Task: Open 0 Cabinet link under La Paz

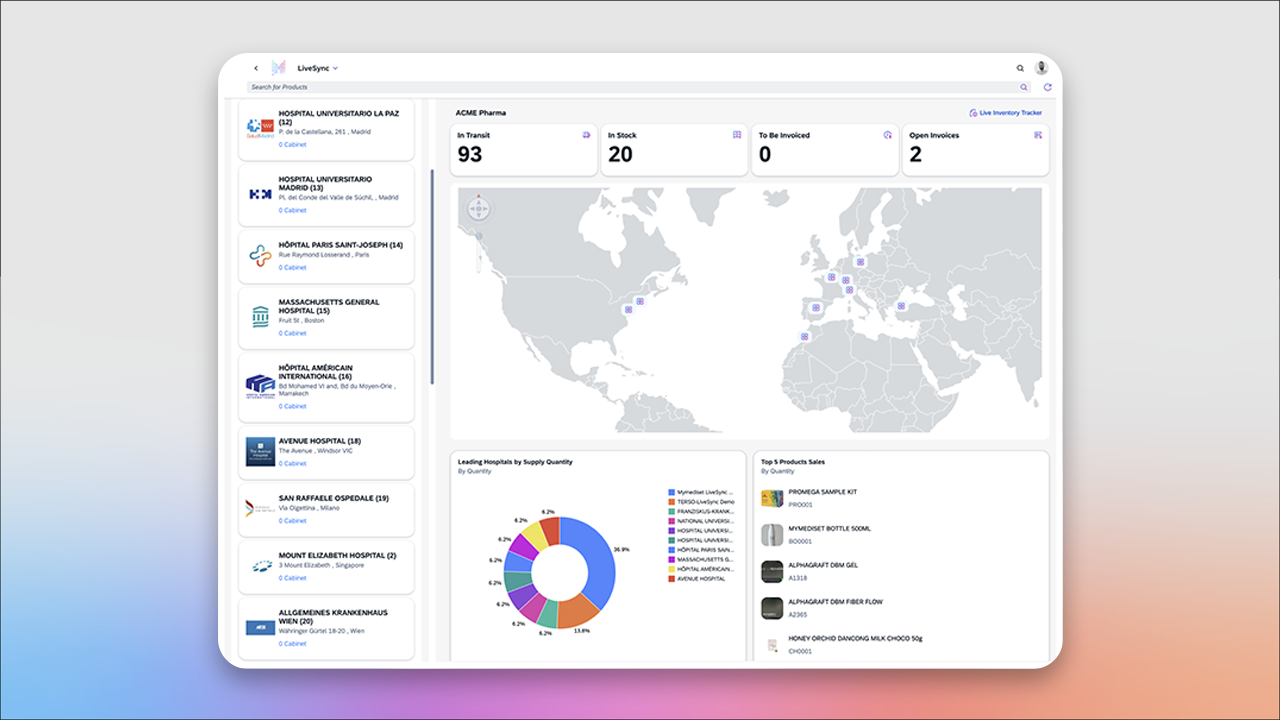Action: point(292,145)
